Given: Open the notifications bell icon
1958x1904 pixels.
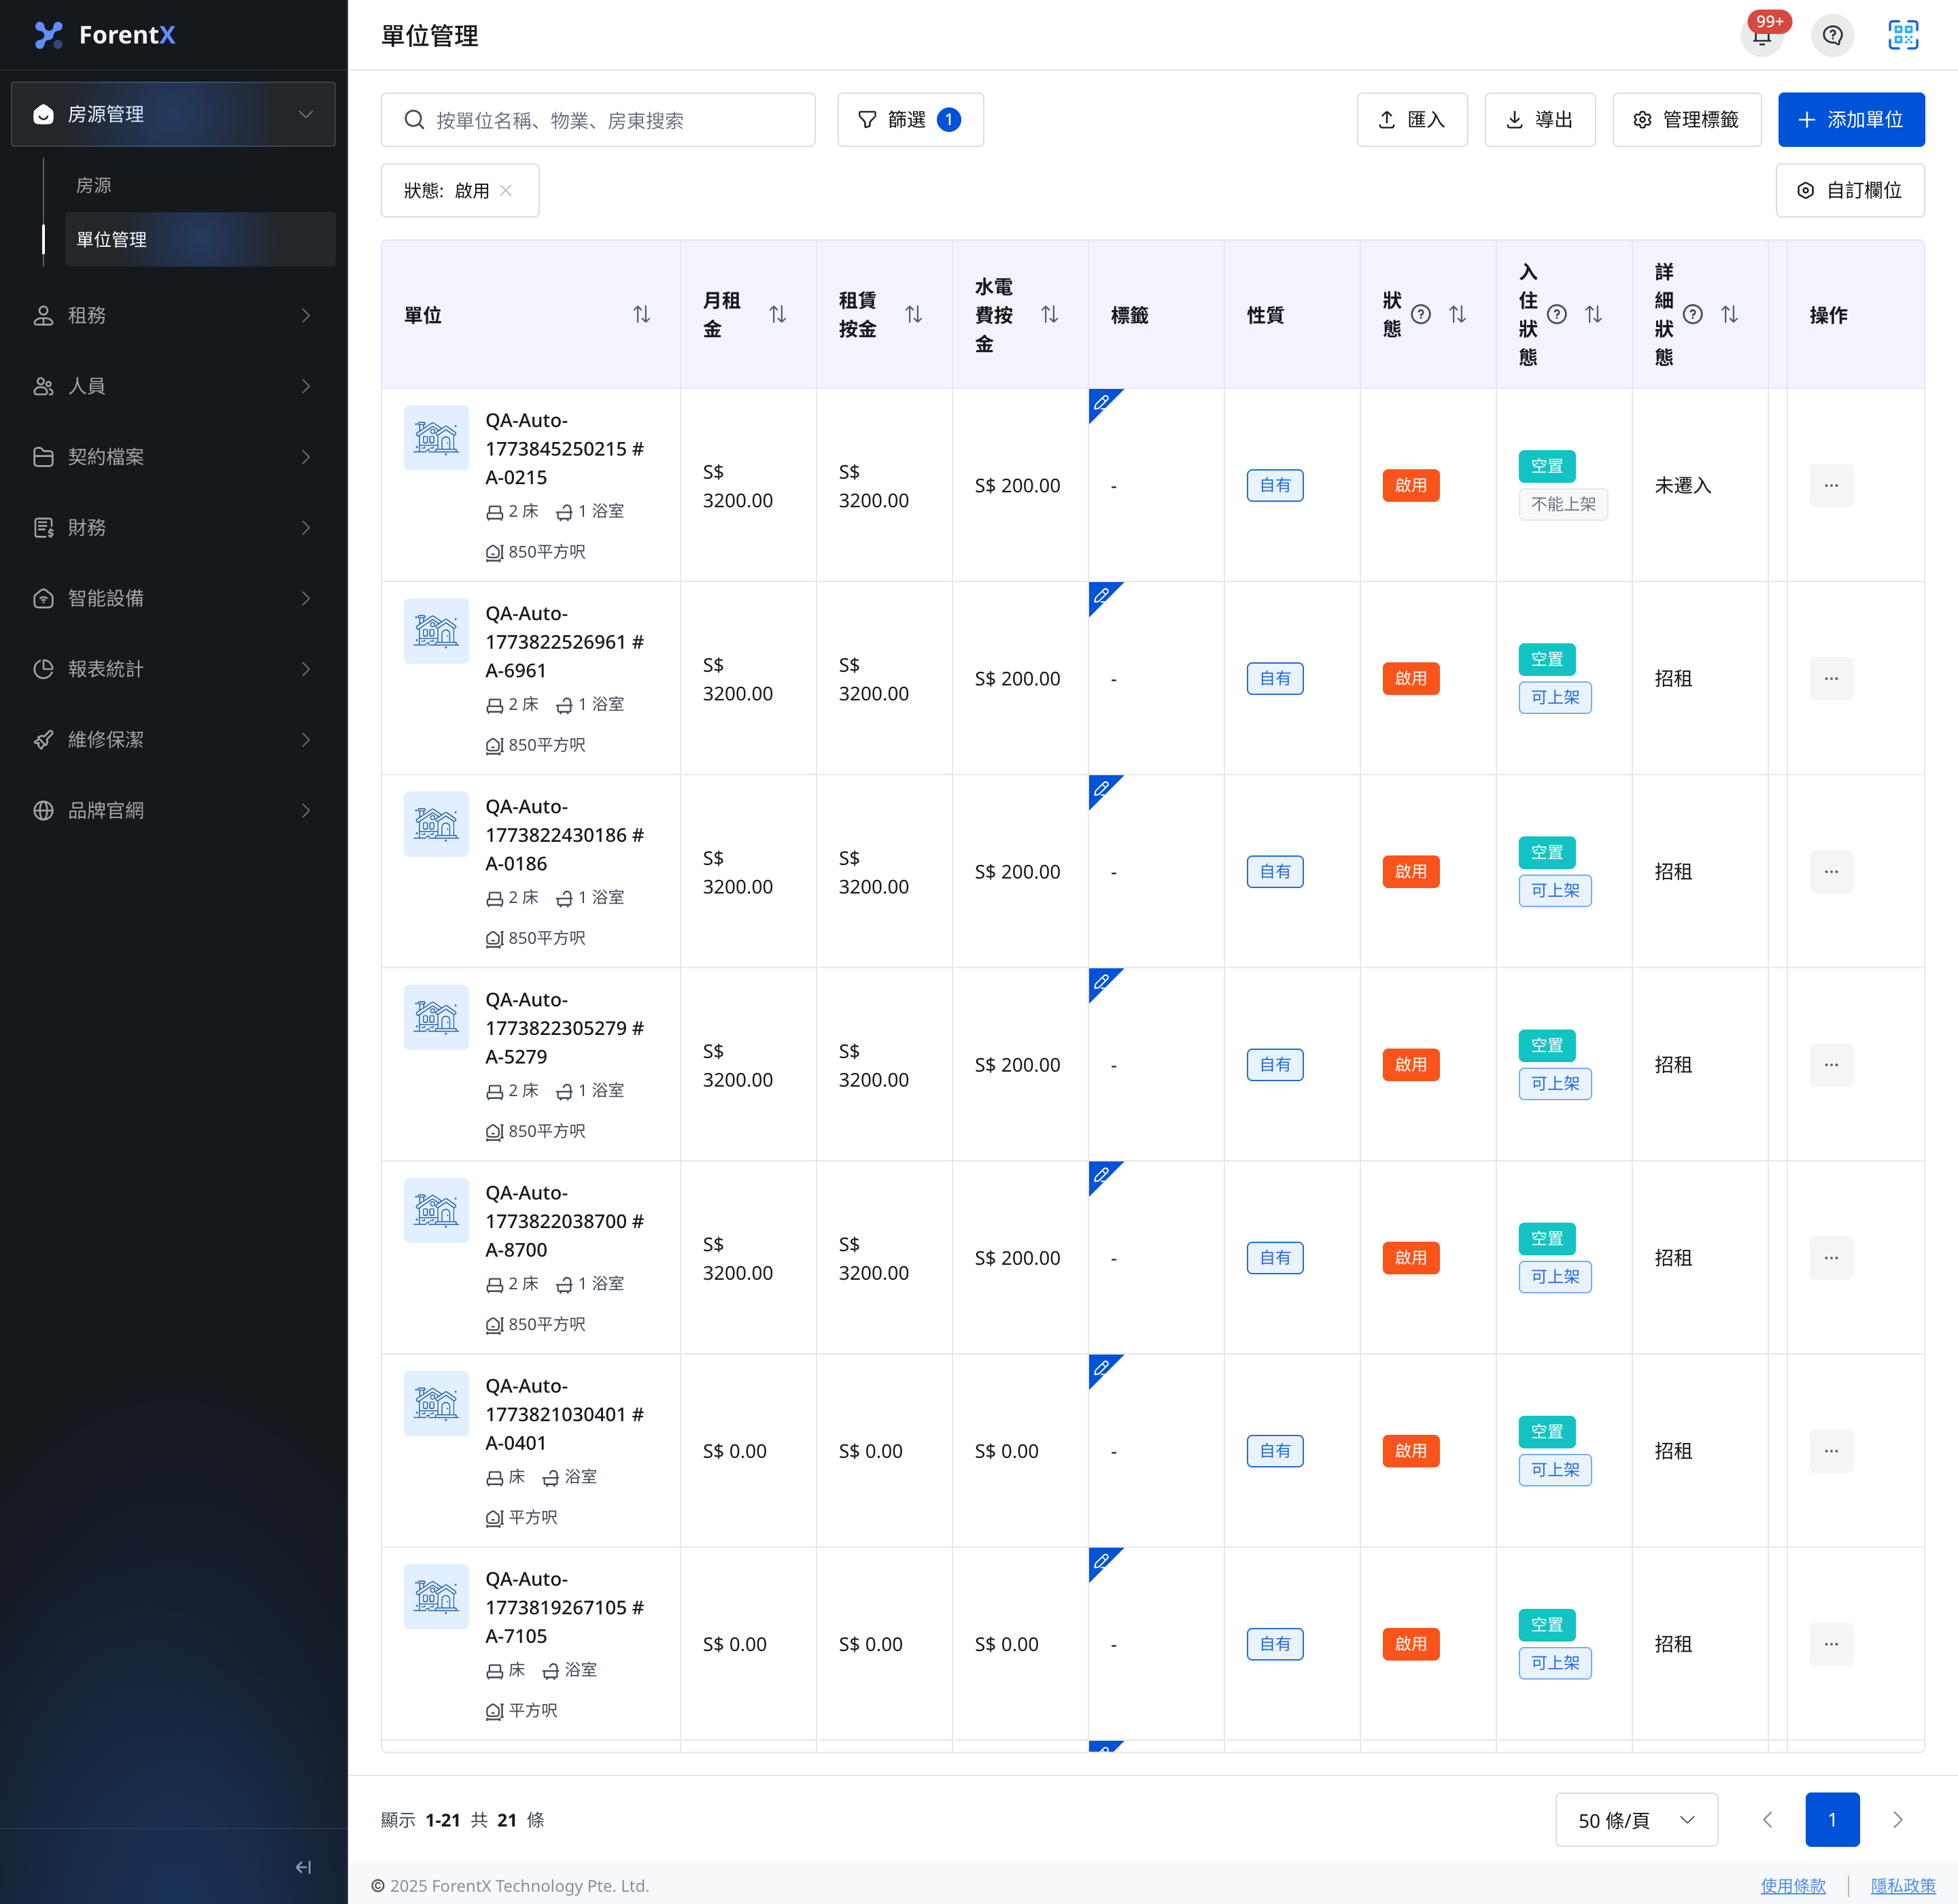Looking at the screenshot, I should 1762,36.
